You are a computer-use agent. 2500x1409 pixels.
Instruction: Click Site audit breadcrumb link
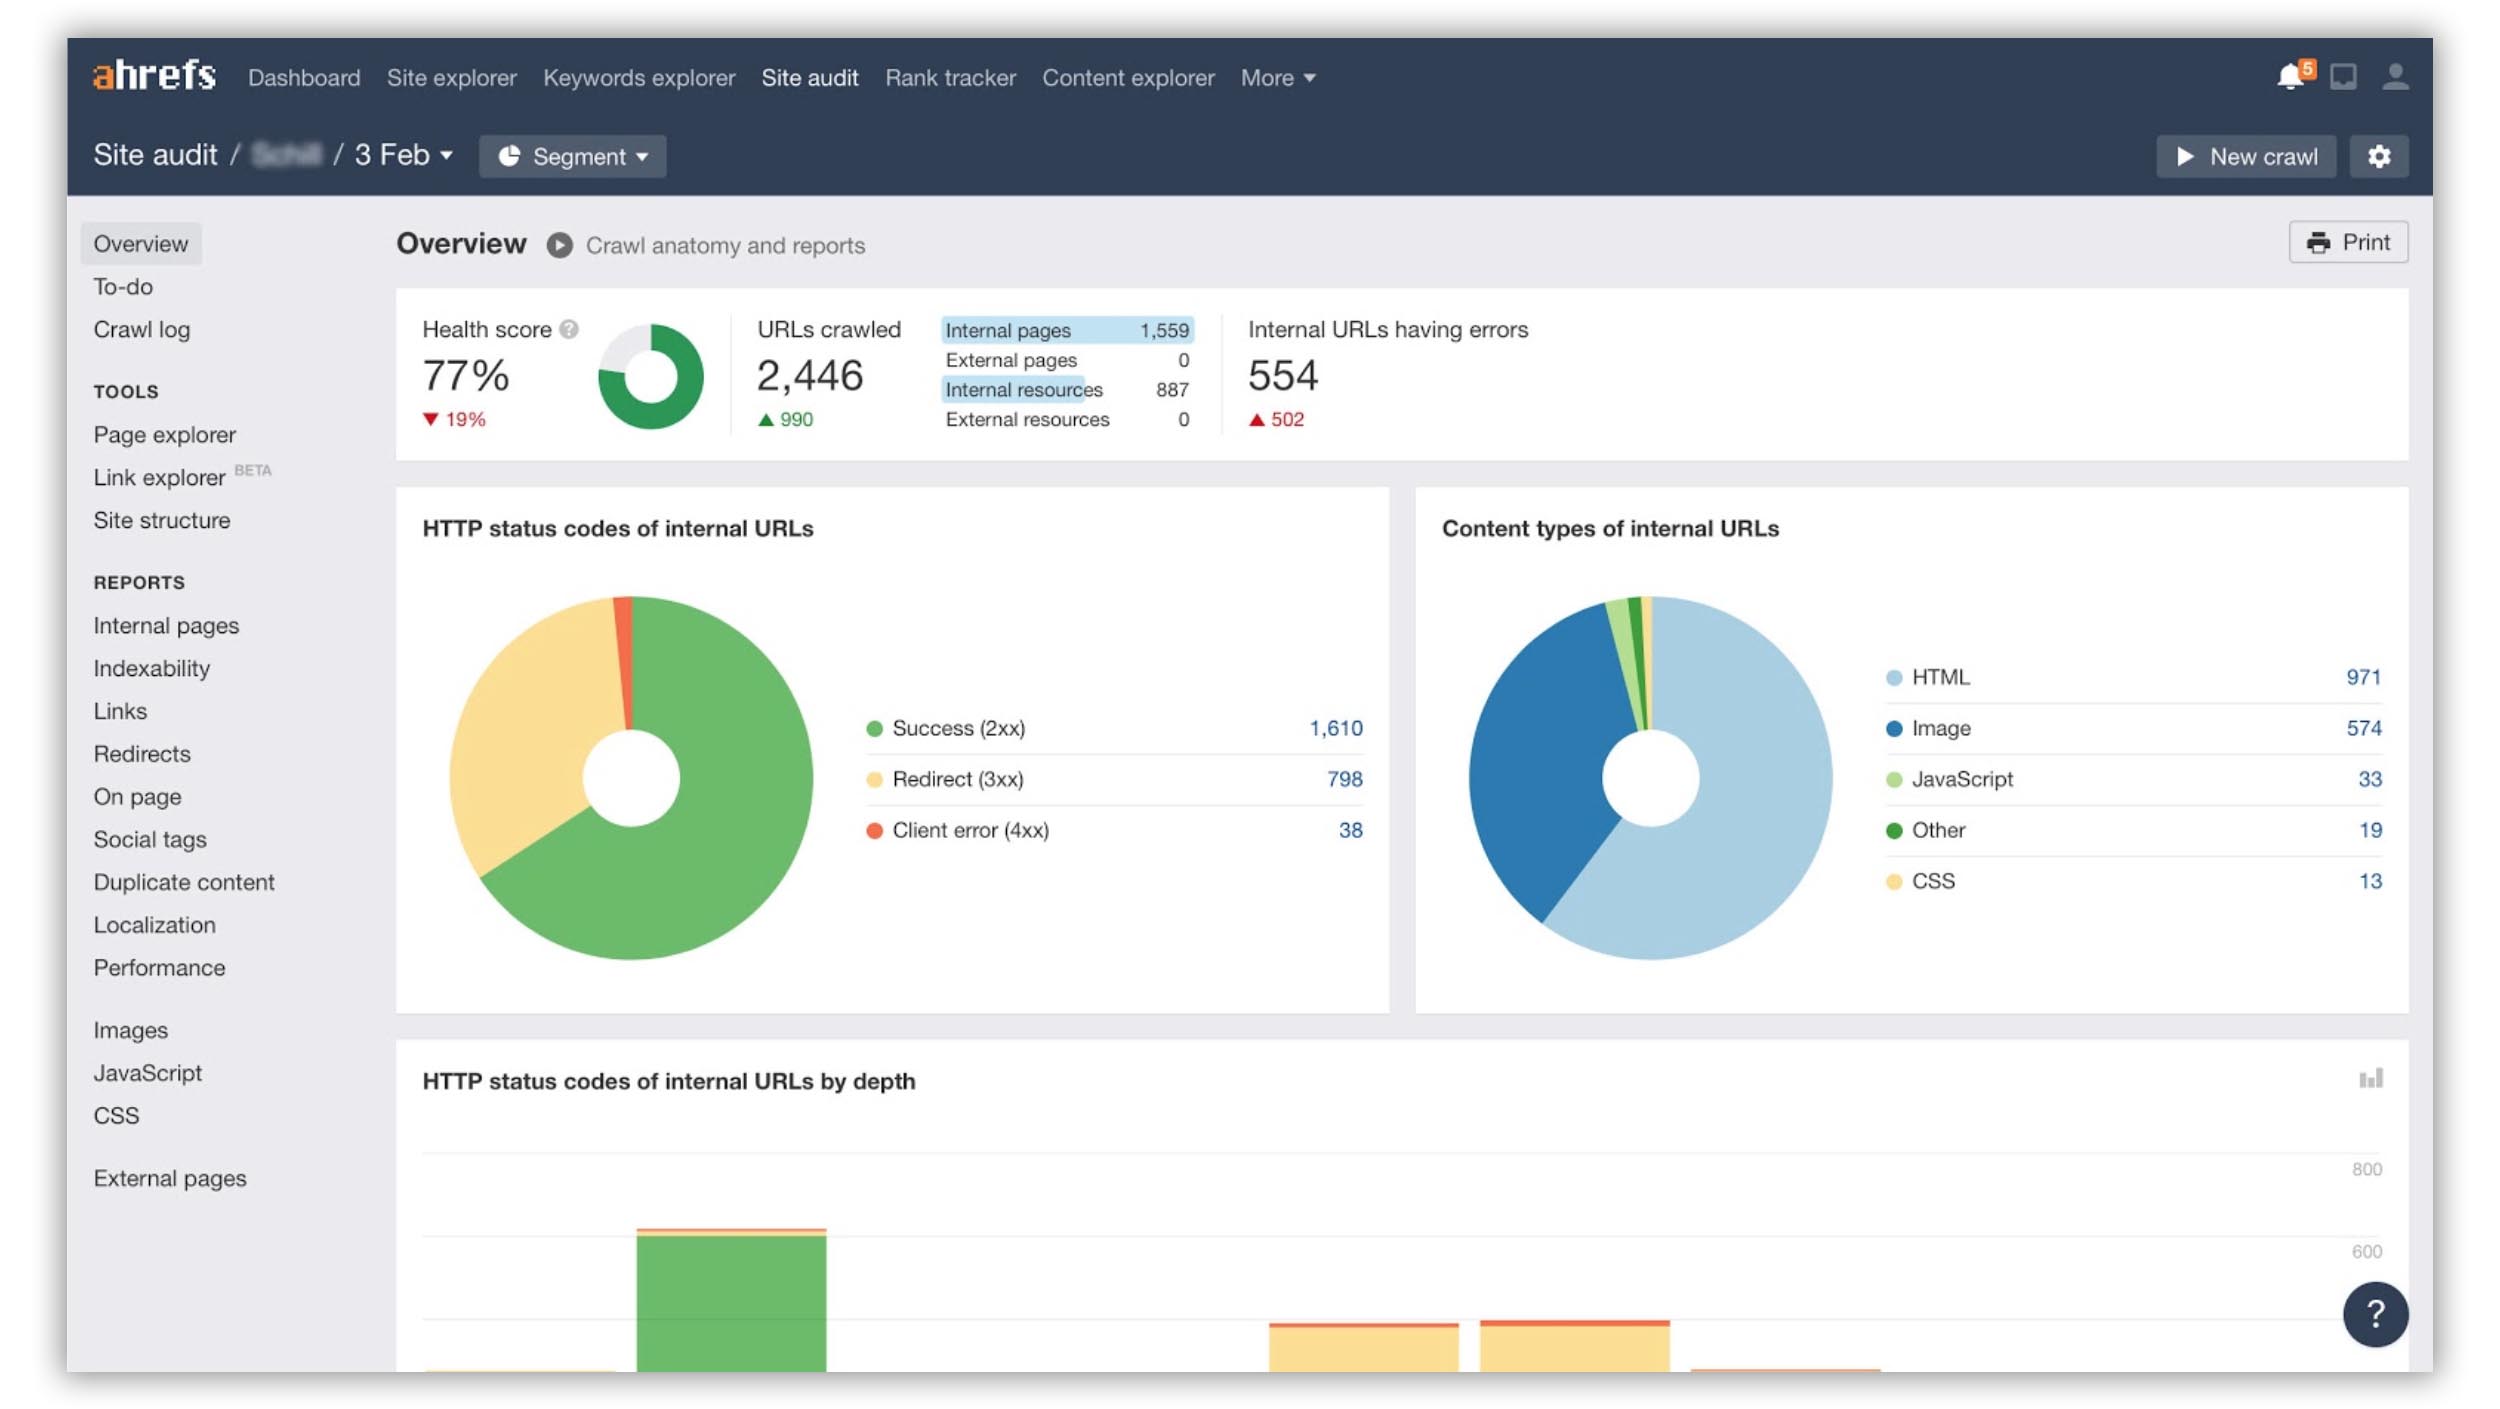click(x=155, y=155)
